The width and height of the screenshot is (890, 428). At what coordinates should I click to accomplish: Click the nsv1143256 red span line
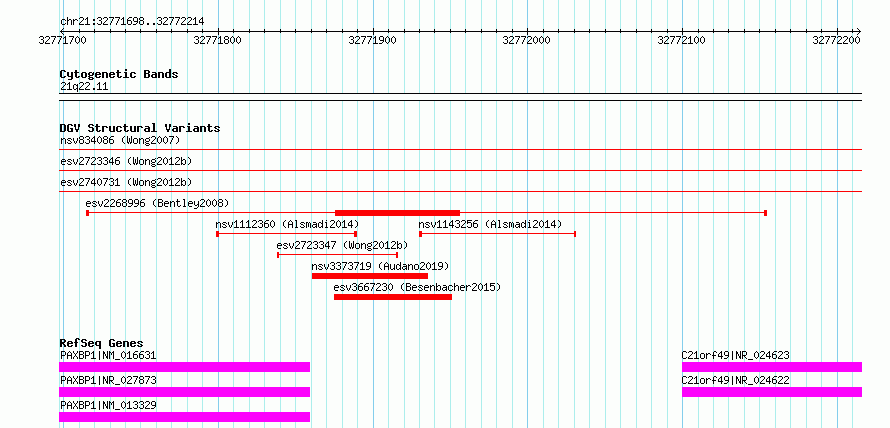click(x=498, y=234)
